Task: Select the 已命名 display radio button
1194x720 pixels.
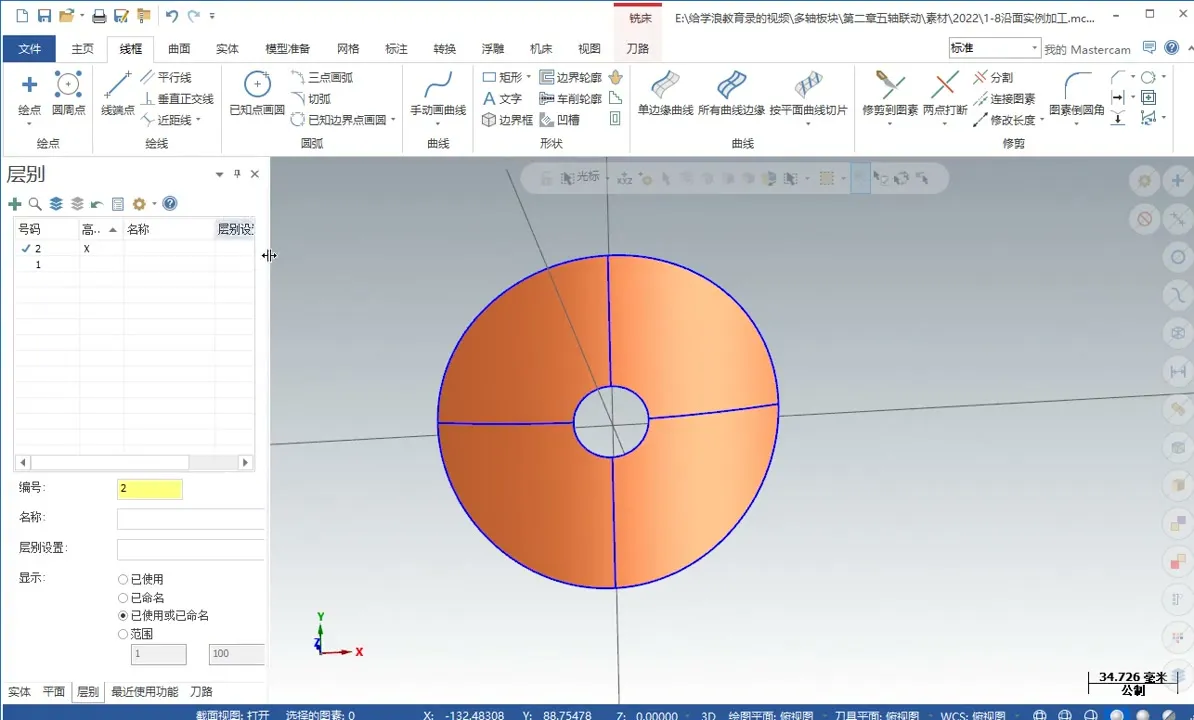Action: tap(122, 597)
